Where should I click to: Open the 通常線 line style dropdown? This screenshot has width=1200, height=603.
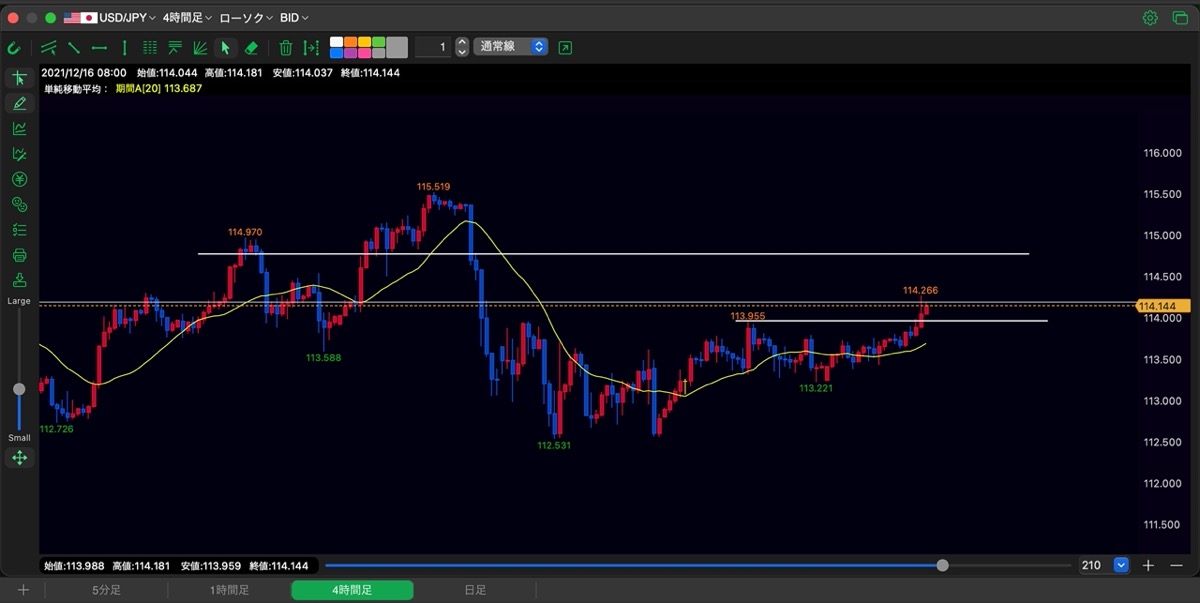point(511,47)
